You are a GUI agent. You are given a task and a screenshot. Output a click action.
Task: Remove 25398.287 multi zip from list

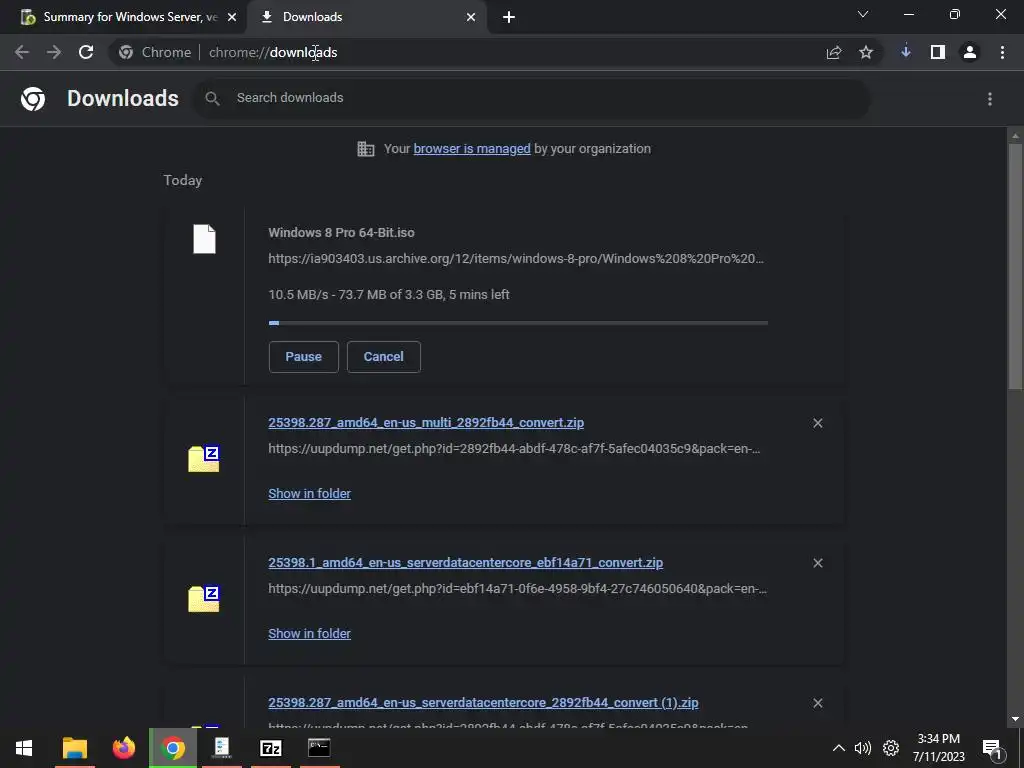click(x=818, y=423)
